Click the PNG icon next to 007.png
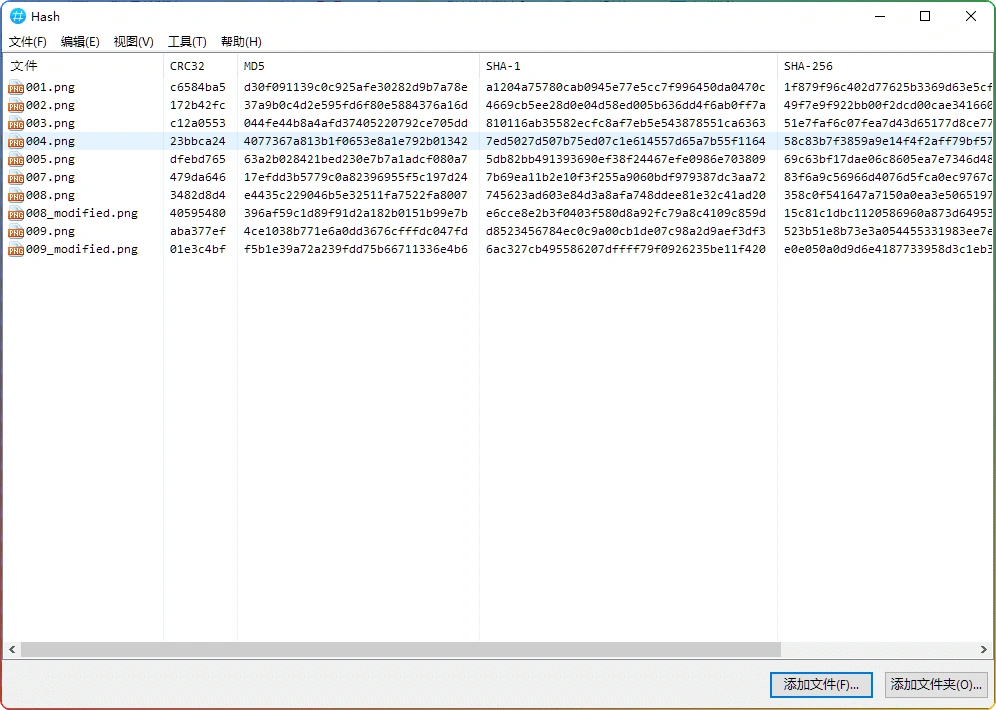 16,178
